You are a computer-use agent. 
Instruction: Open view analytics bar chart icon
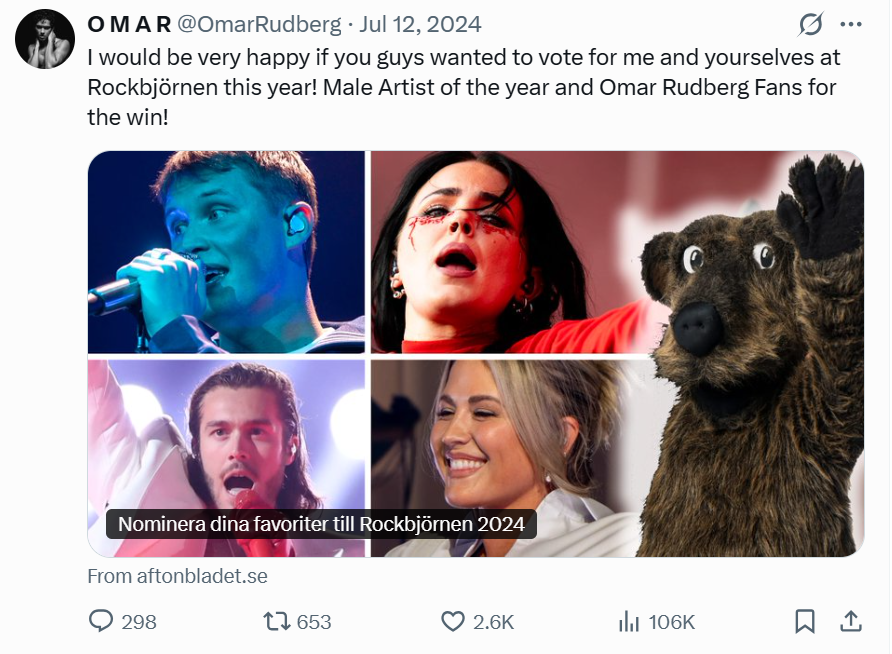coord(629,621)
